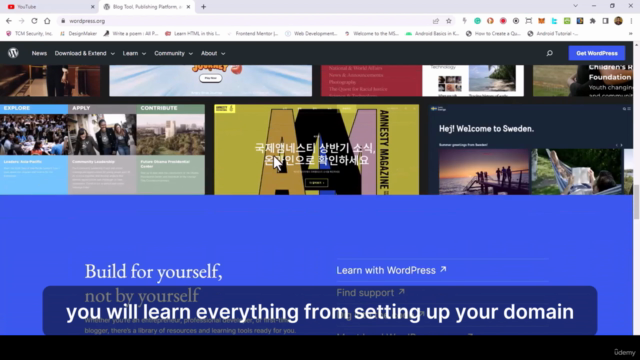Open the light-blue bird extension icon
640x360 pixels.
(554, 21)
